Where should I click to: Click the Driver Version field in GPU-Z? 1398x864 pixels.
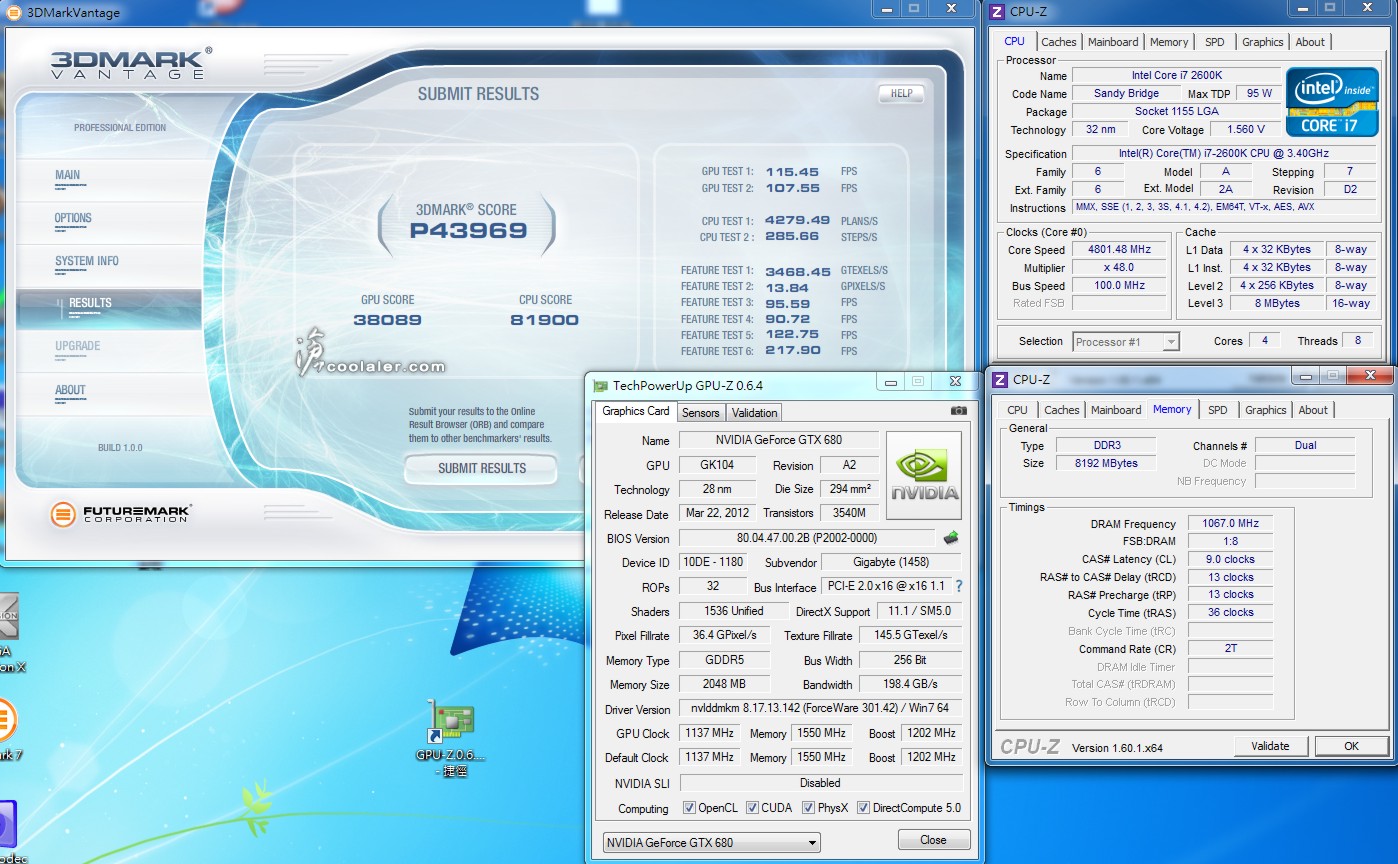coord(820,708)
